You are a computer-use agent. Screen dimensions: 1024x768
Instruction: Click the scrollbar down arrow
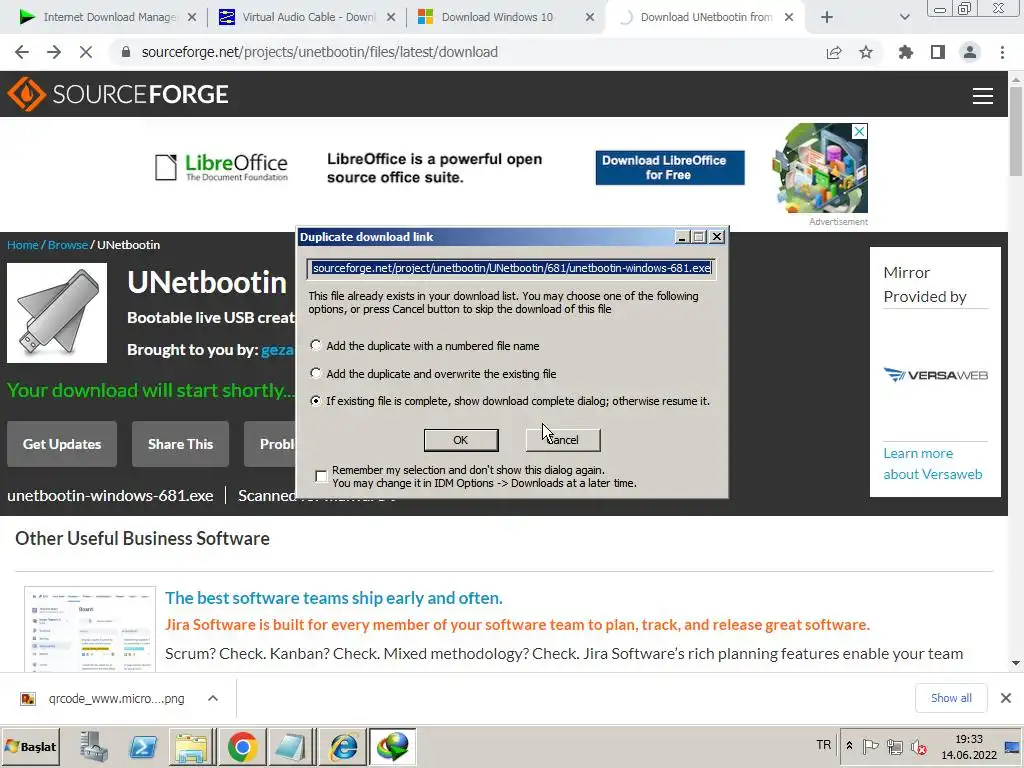(x=1016, y=663)
